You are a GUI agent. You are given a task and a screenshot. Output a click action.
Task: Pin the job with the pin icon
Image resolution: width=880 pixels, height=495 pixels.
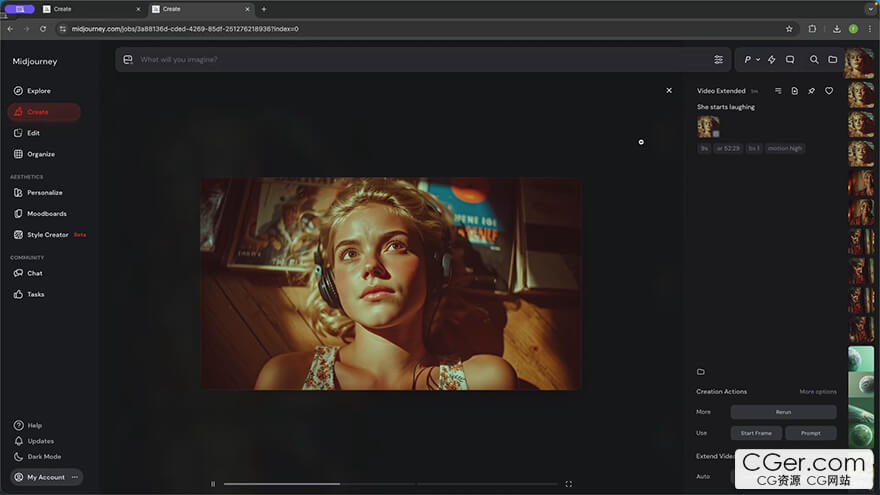[x=811, y=91]
